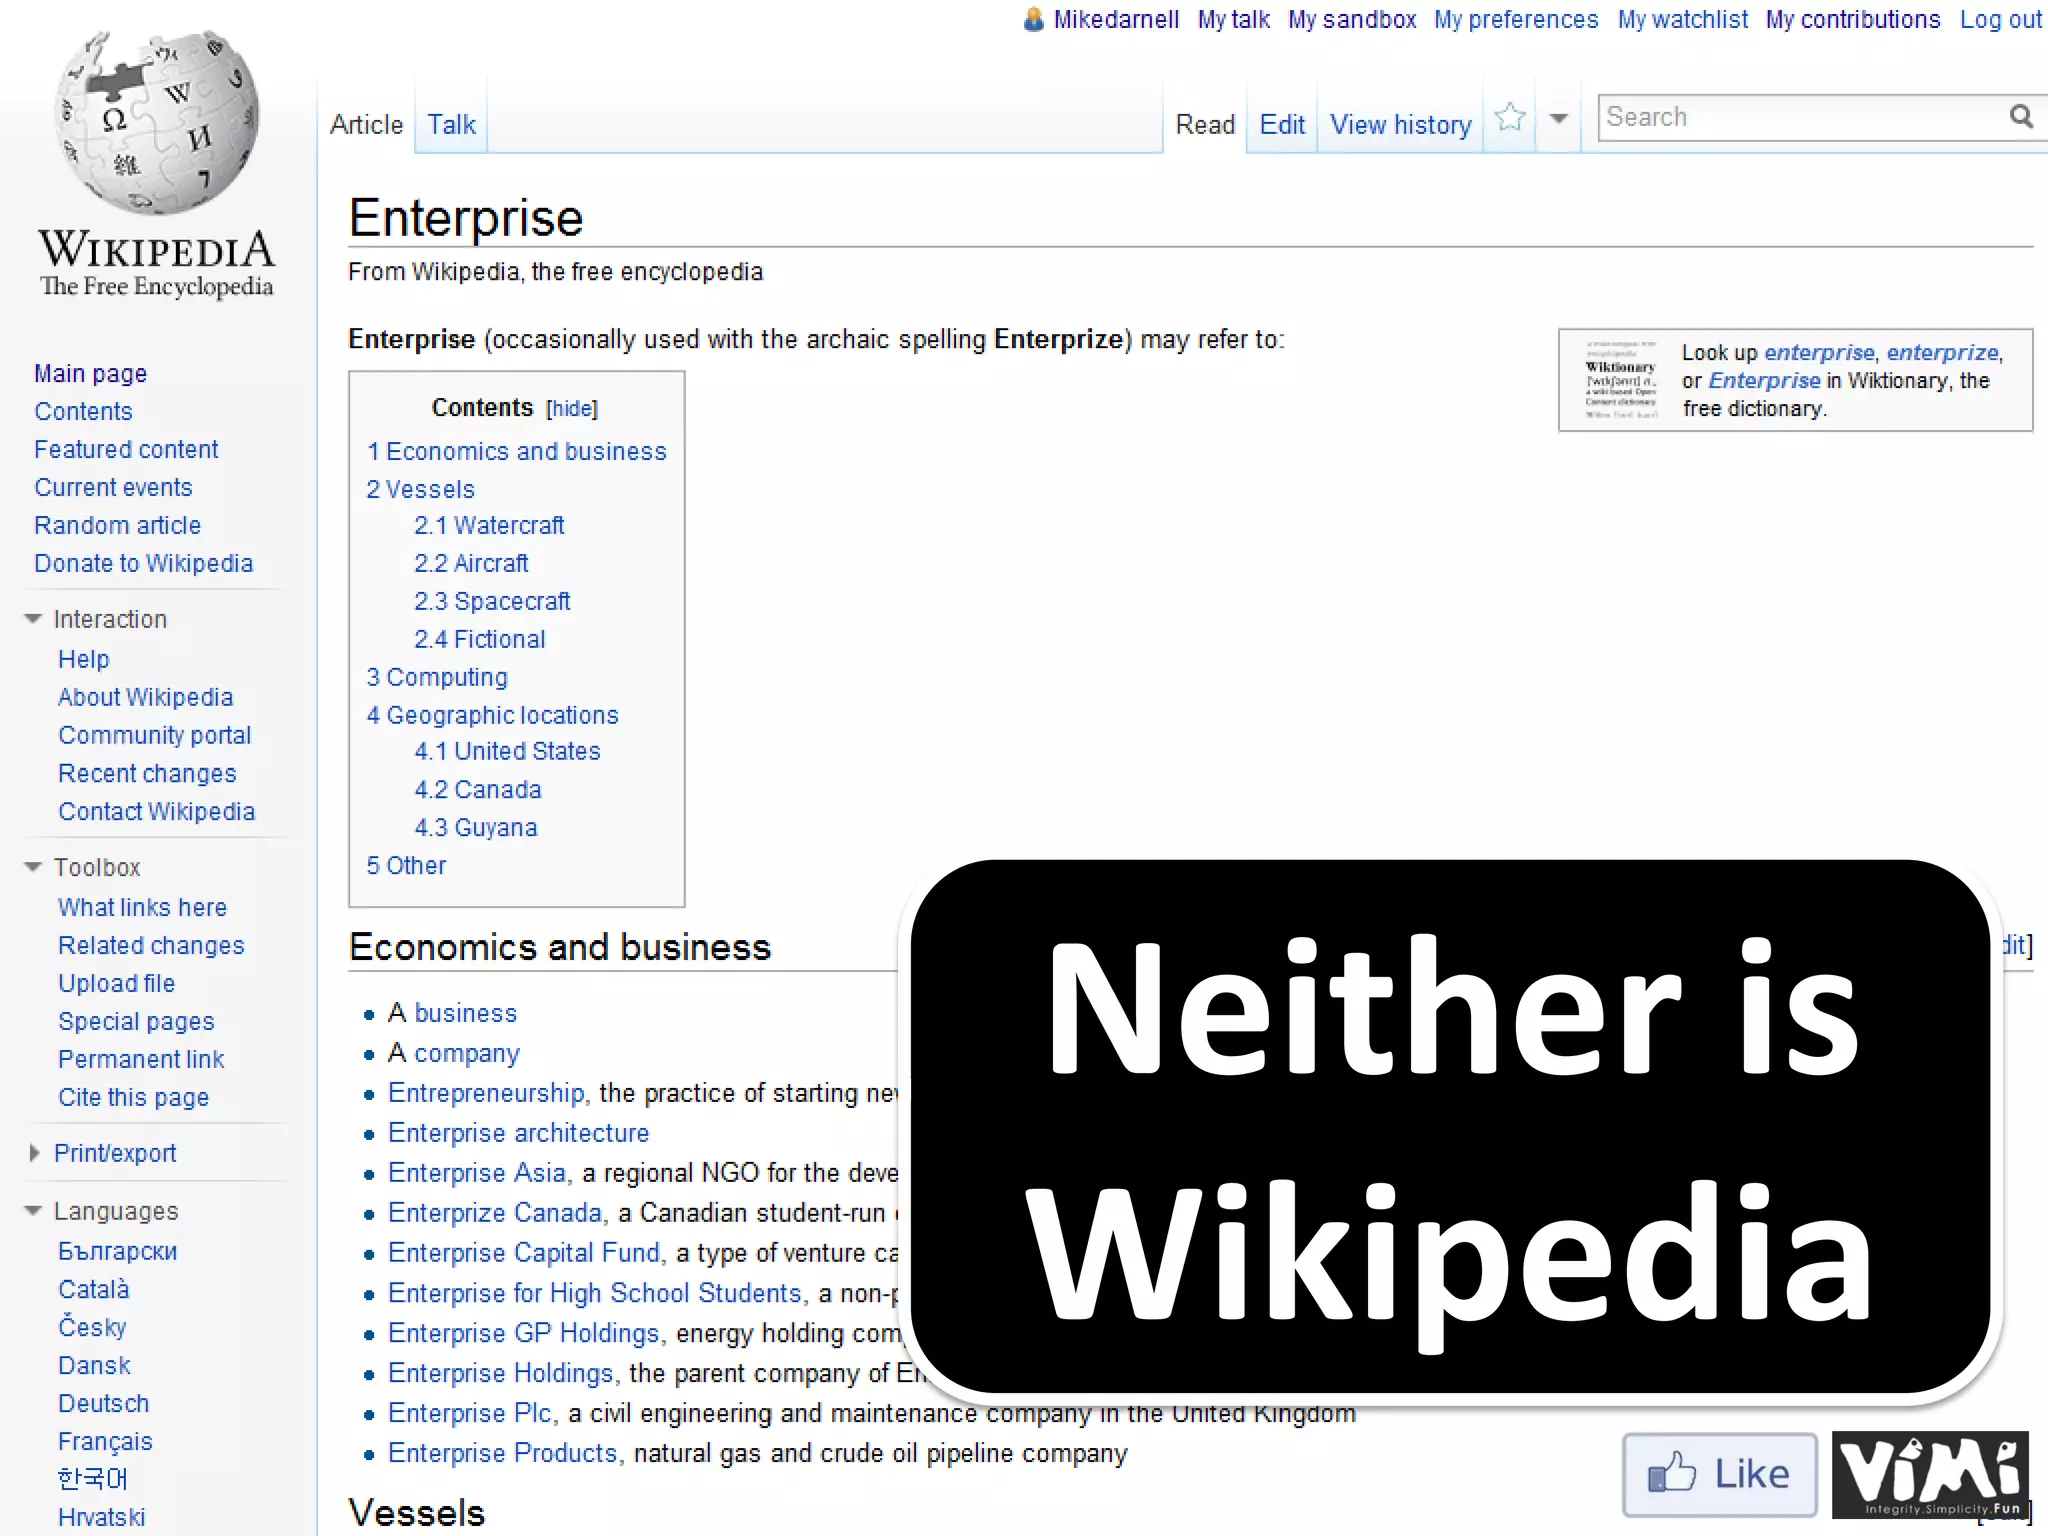The width and height of the screenshot is (2048, 1536).
Task: Open Contact Wikipedia link
Action: [156, 811]
